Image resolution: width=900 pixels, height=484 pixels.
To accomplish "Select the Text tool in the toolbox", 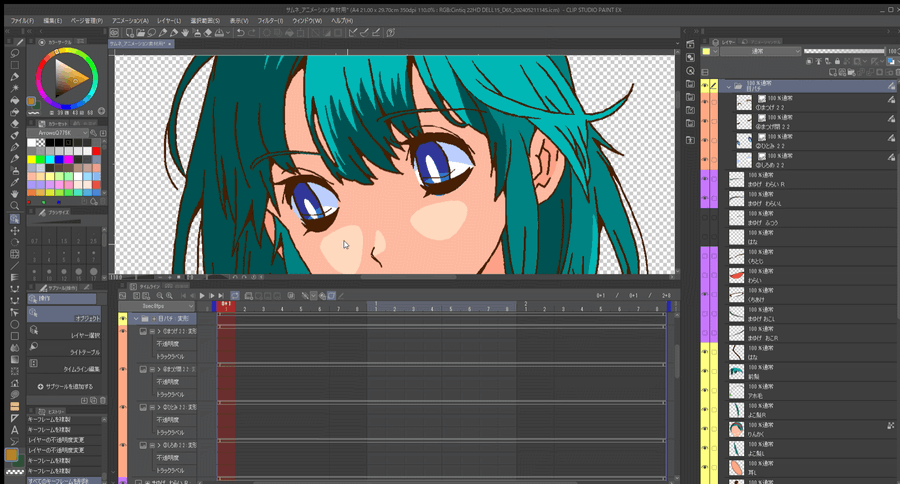I will (x=15, y=429).
